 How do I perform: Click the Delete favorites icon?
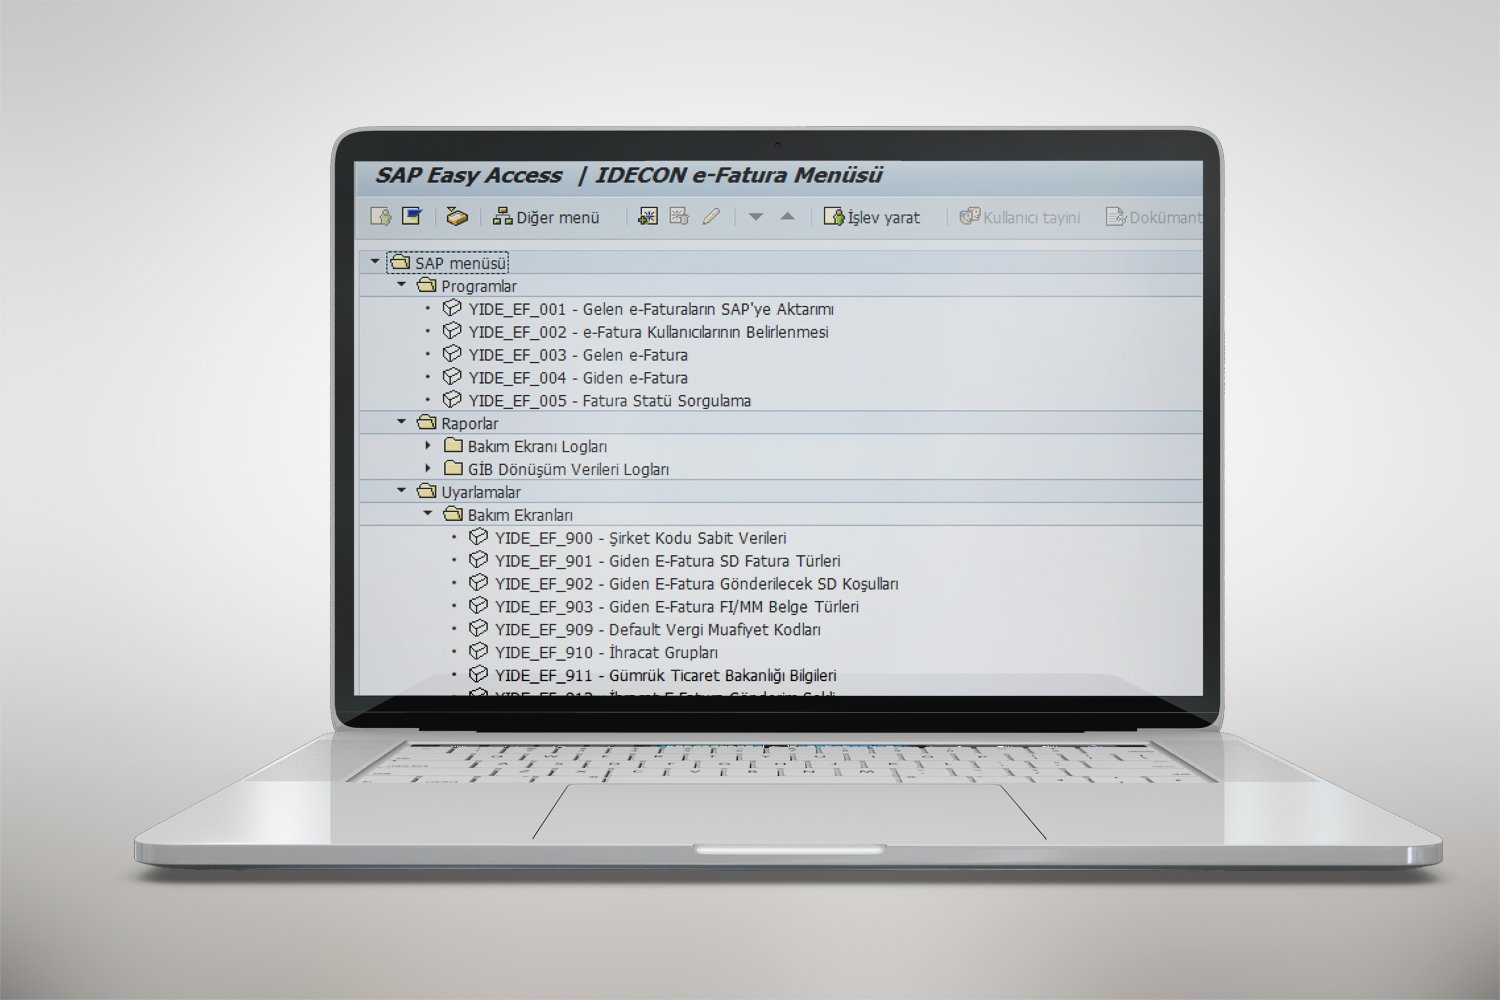pyautogui.click(x=679, y=216)
